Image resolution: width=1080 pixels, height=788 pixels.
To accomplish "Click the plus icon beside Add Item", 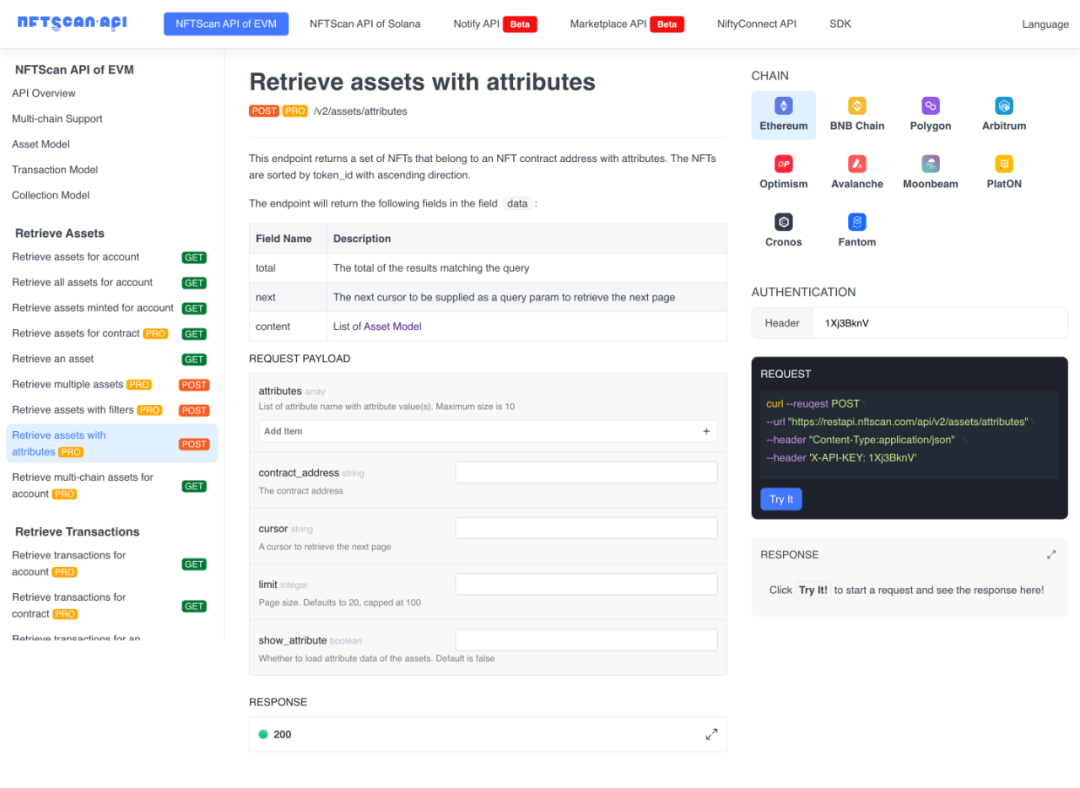I will pos(706,432).
